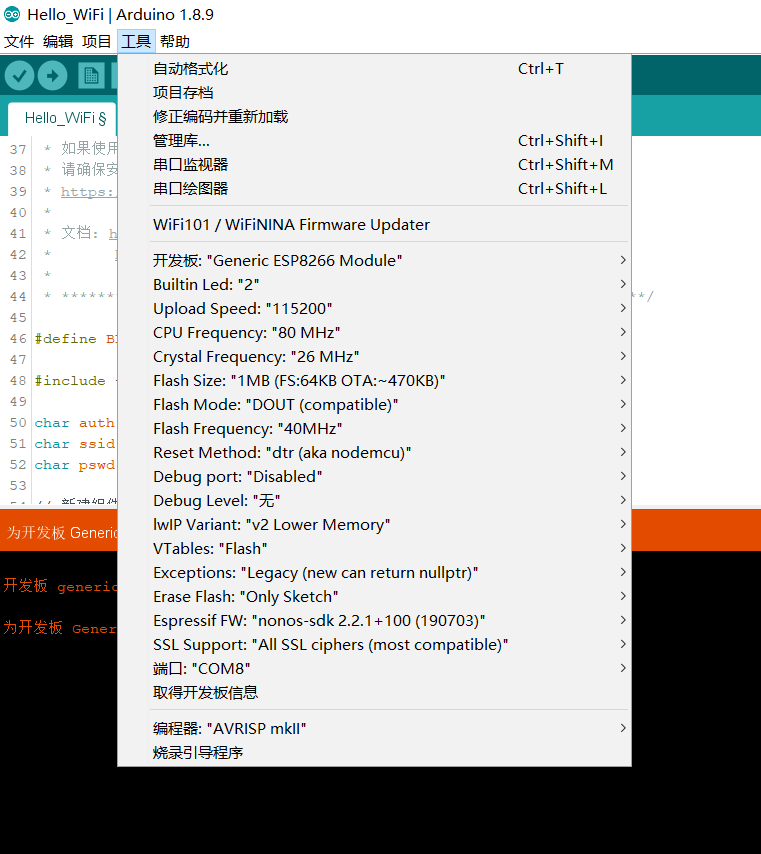Viewport: 761px width, 854px height.
Task: Expand the CPU Frequency 80 MHz submenu
Action: (x=374, y=332)
